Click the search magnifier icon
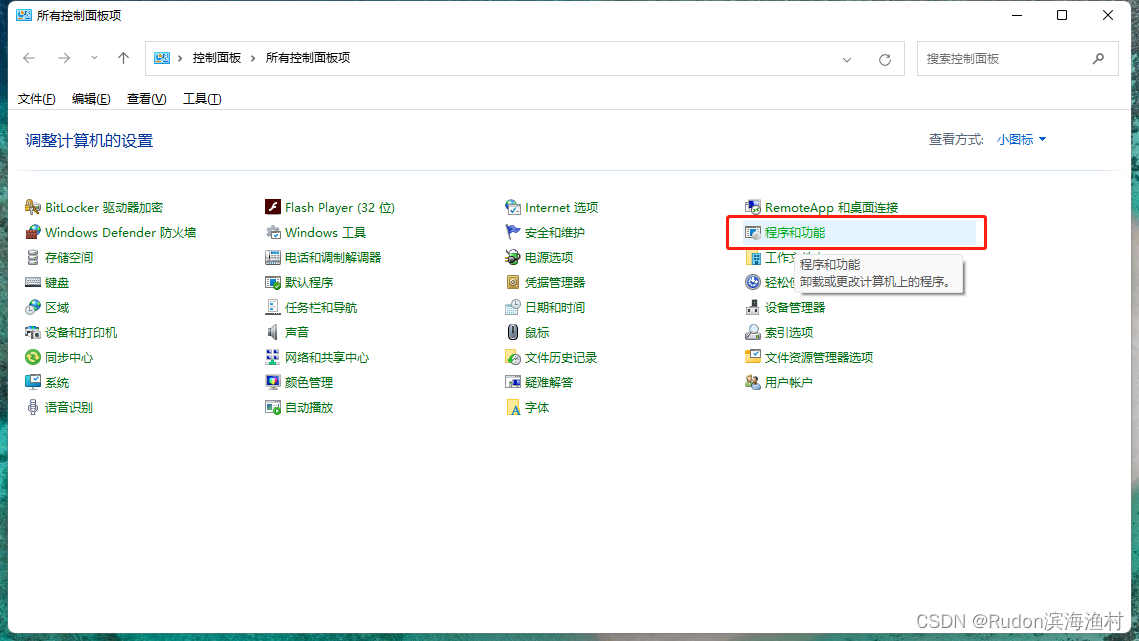 [1098, 58]
